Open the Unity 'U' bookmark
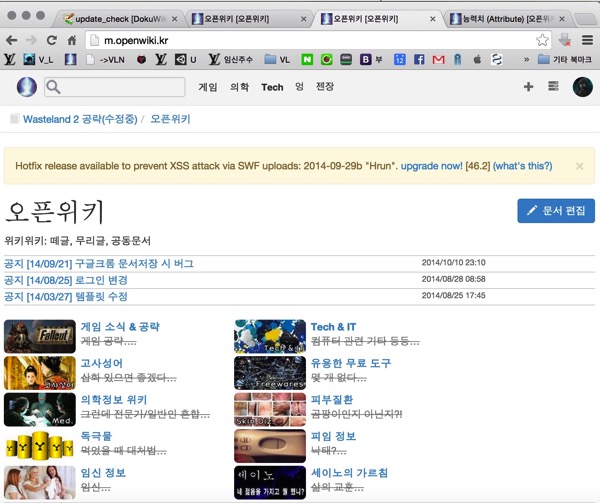600x503 pixels. pyautogui.click(x=186, y=60)
